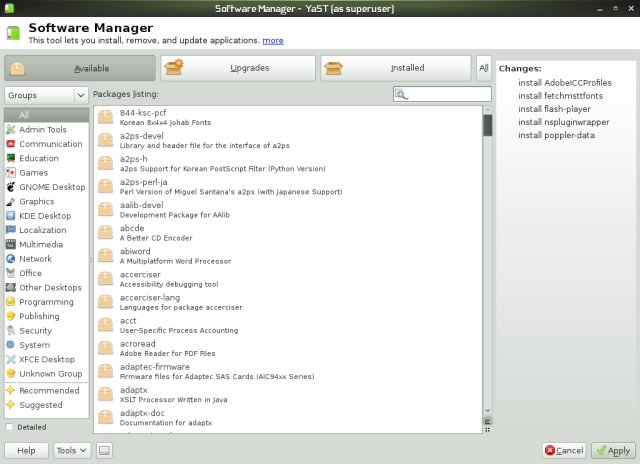This screenshot has height=464, width=640.
Task: Select the a2ps-h package row
Action: [x=288, y=163]
